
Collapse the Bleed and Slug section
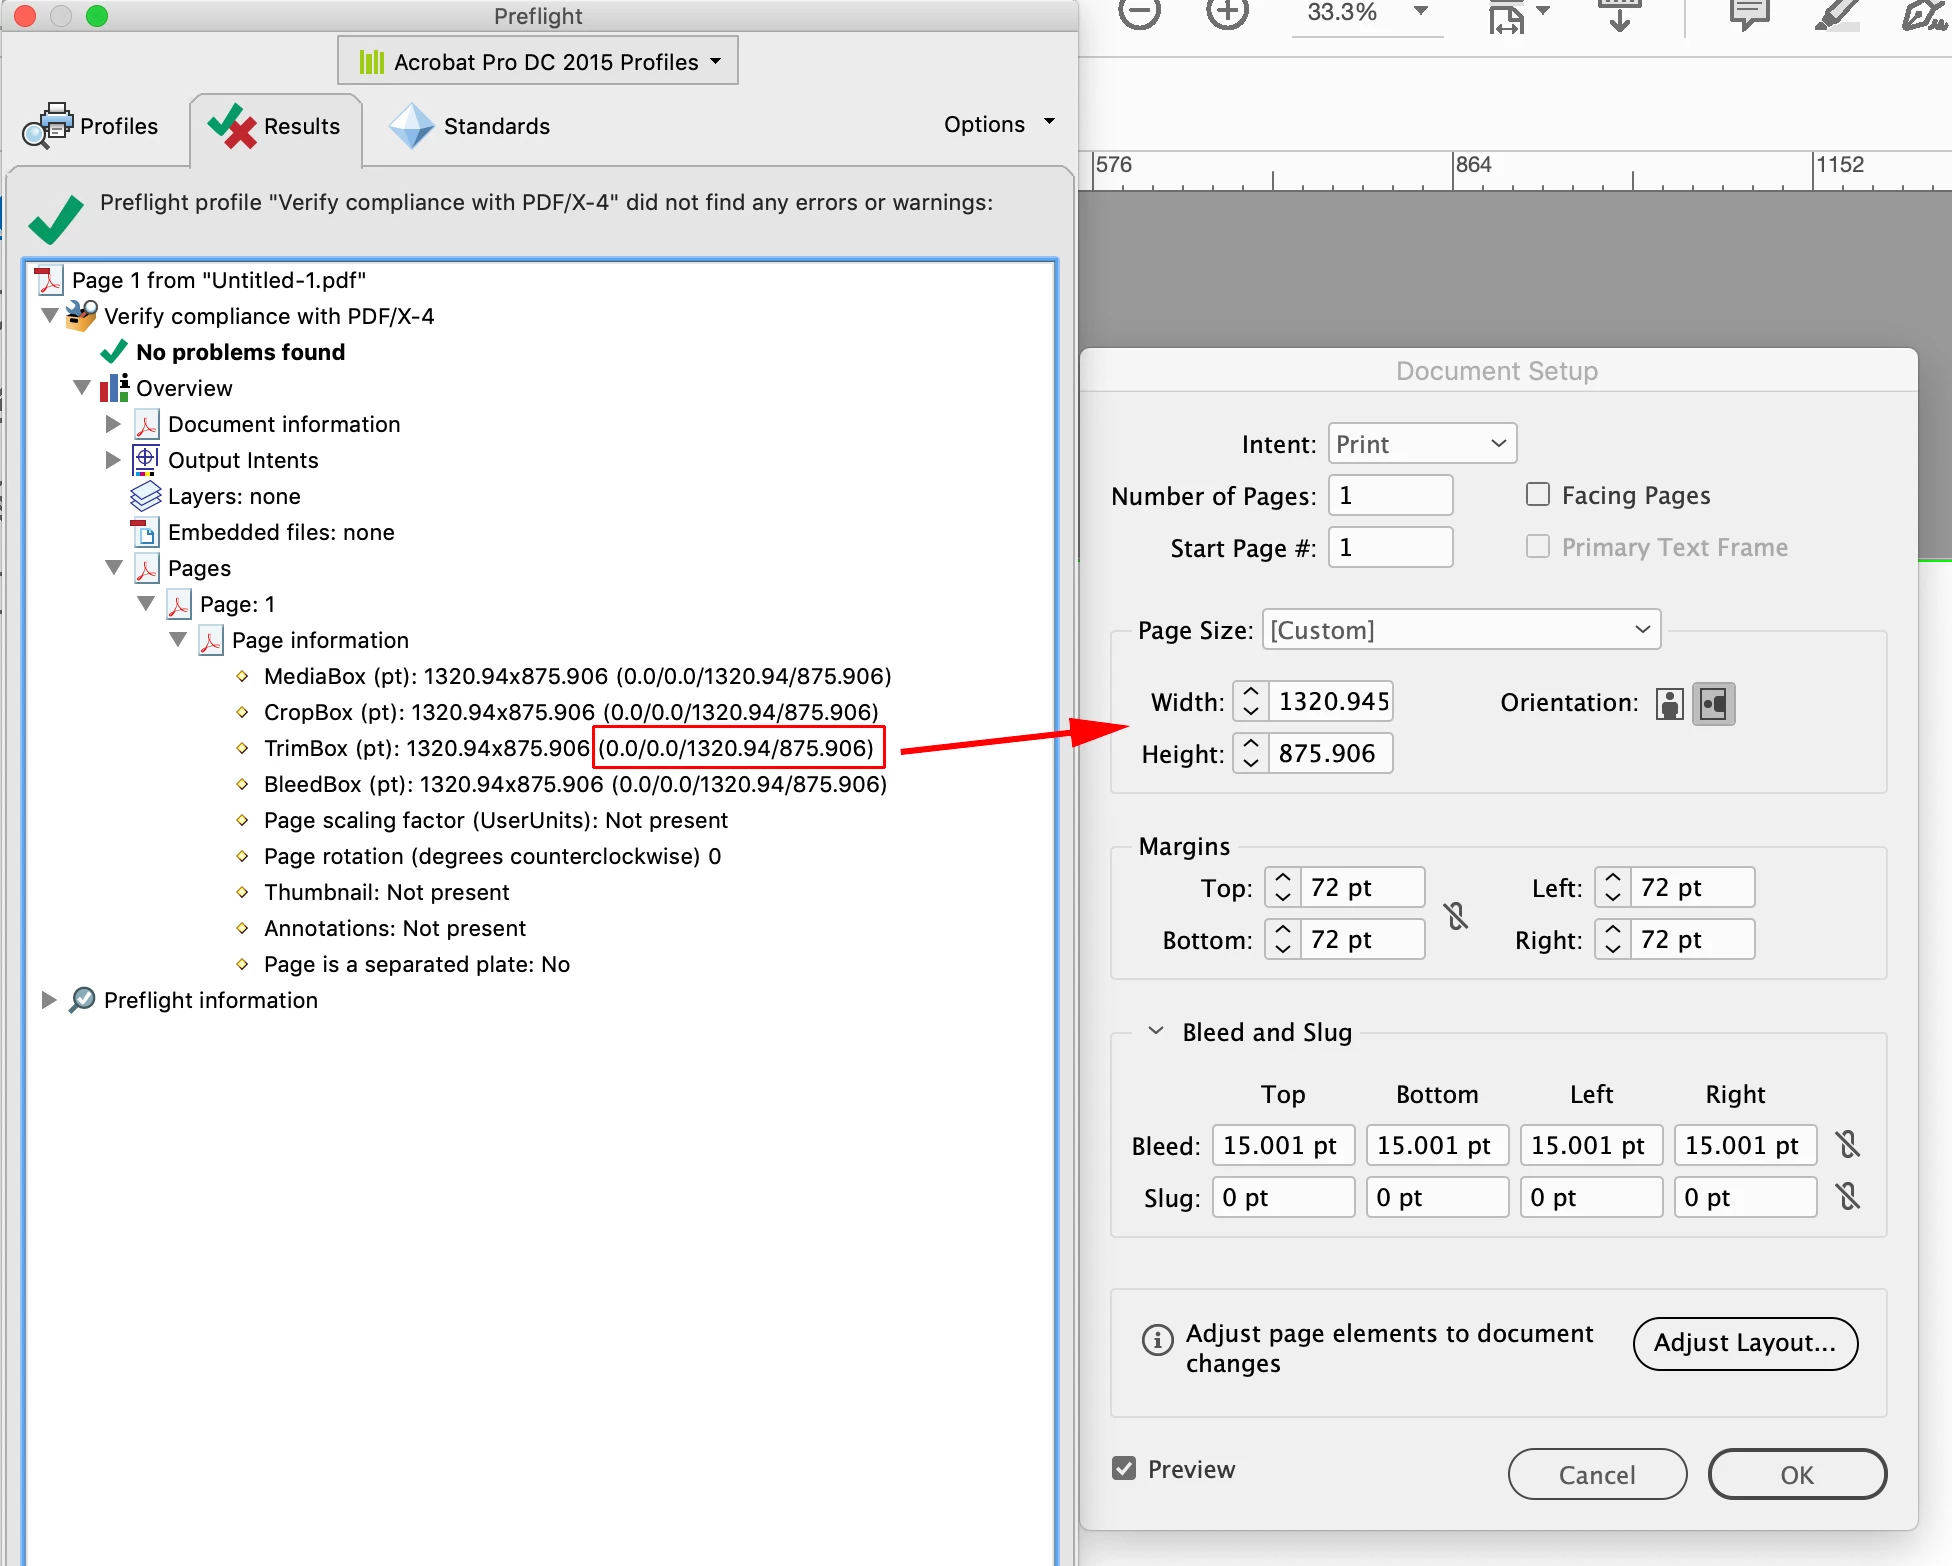pyautogui.click(x=1156, y=1031)
